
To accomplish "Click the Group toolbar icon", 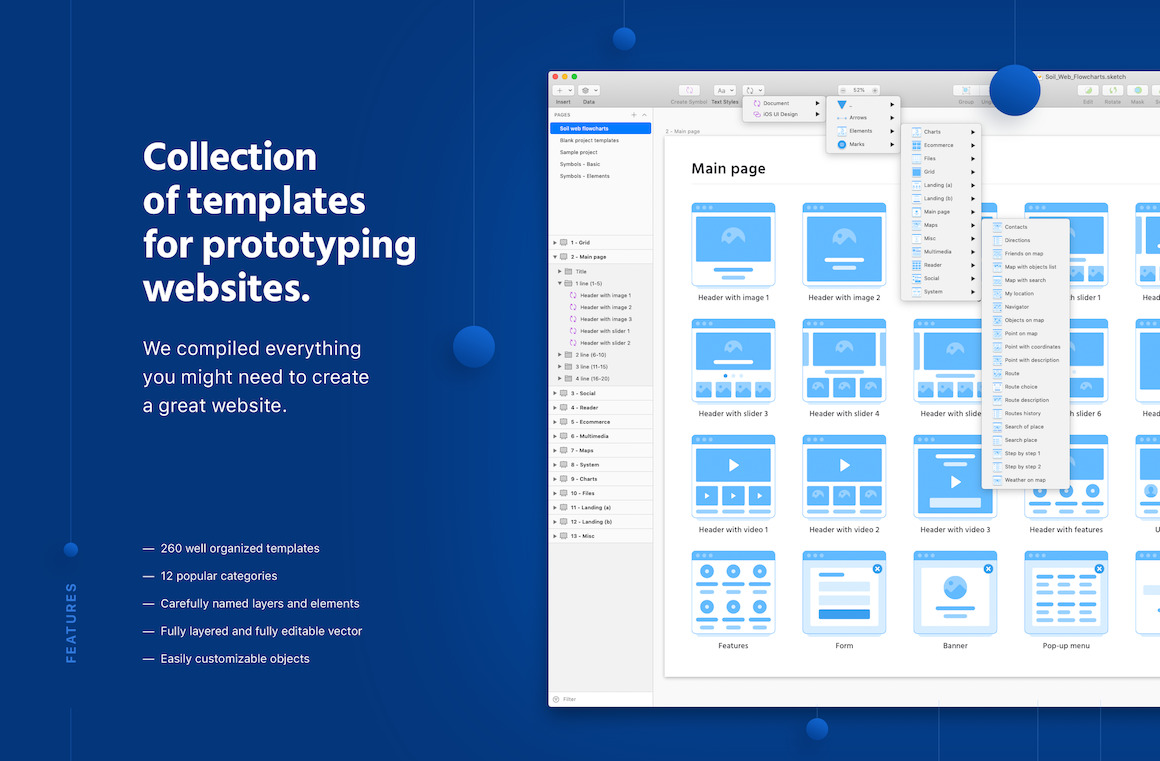I will (965, 90).
